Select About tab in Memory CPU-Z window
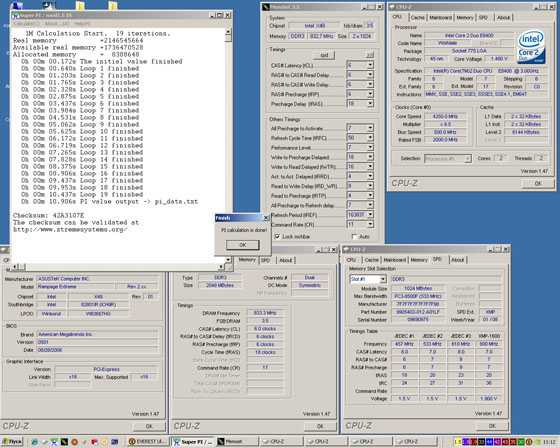The width and height of the screenshot is (560, 448). (286, 260)
